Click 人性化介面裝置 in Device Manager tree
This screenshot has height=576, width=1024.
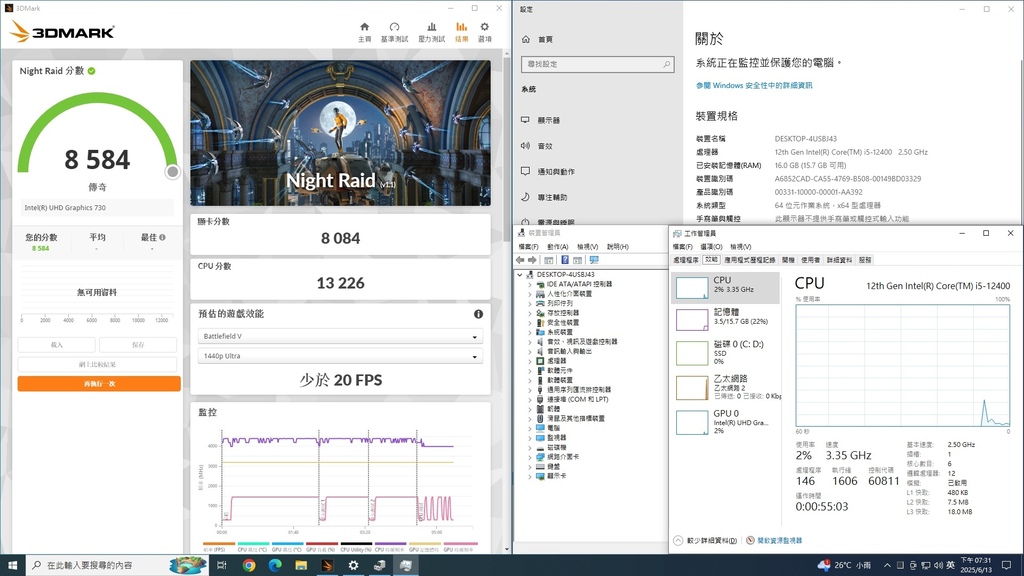pyautogui.click(x=569, y=294)
